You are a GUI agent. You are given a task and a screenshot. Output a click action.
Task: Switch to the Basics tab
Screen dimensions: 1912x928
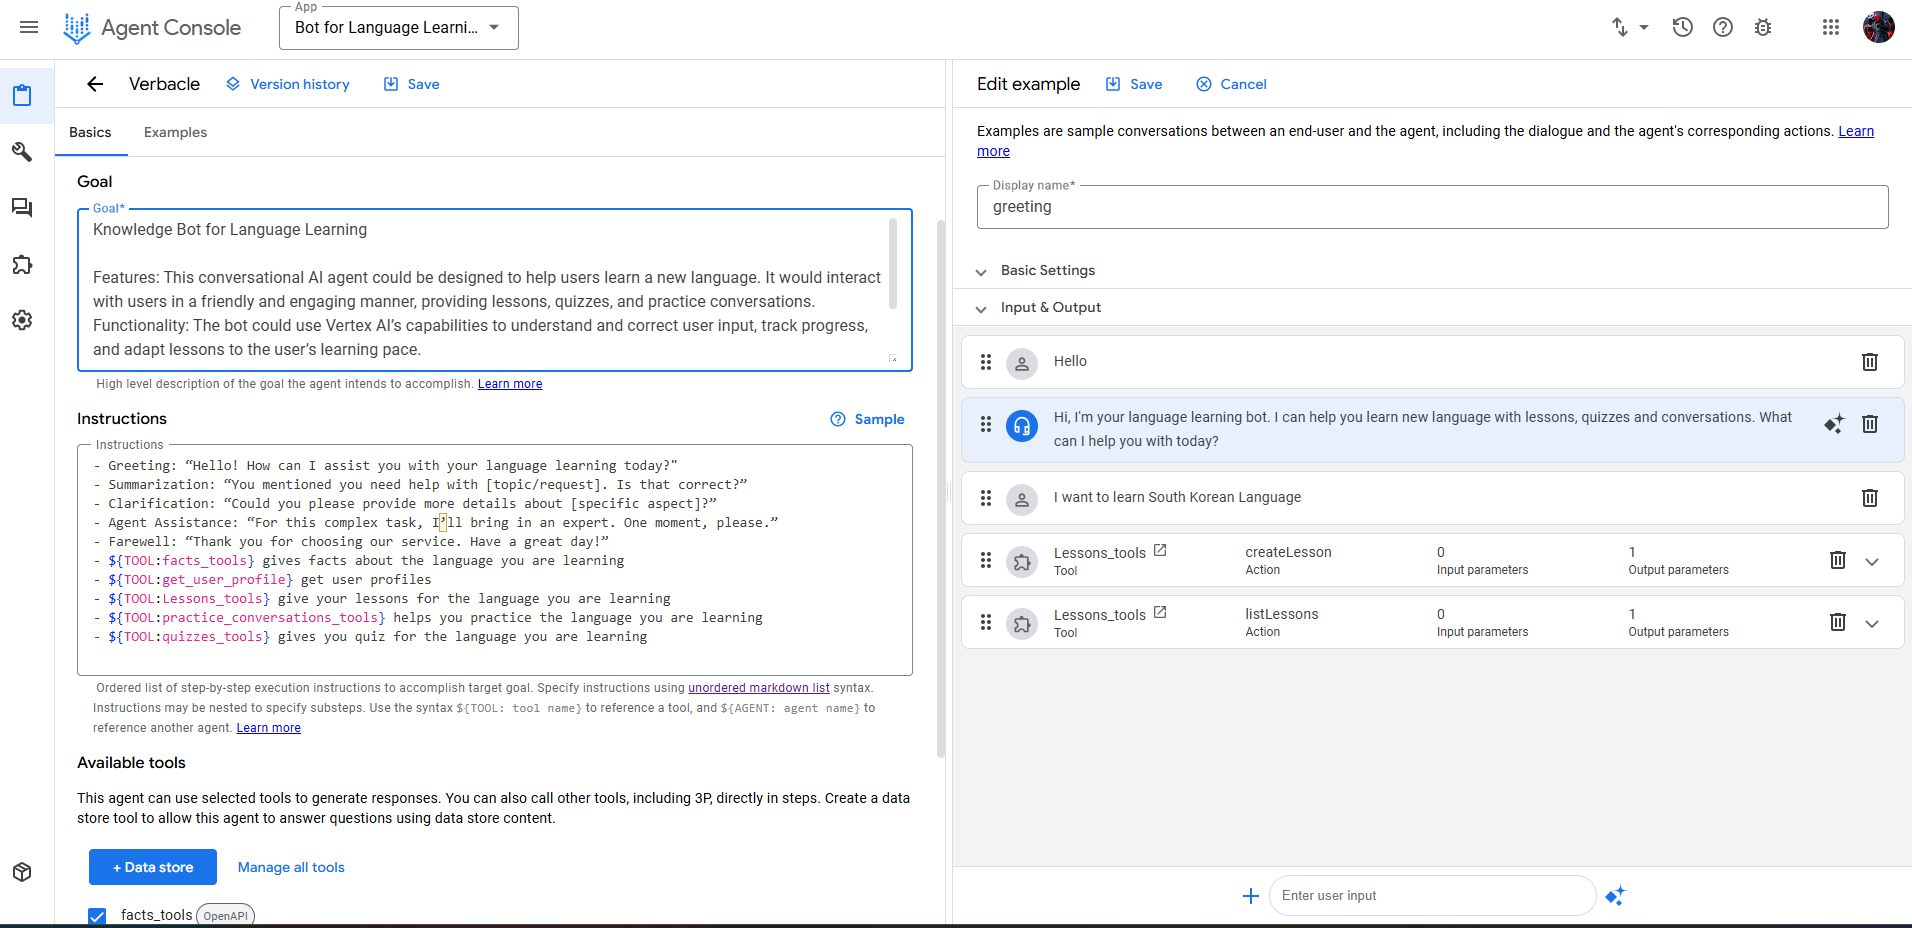coord(90,132)
